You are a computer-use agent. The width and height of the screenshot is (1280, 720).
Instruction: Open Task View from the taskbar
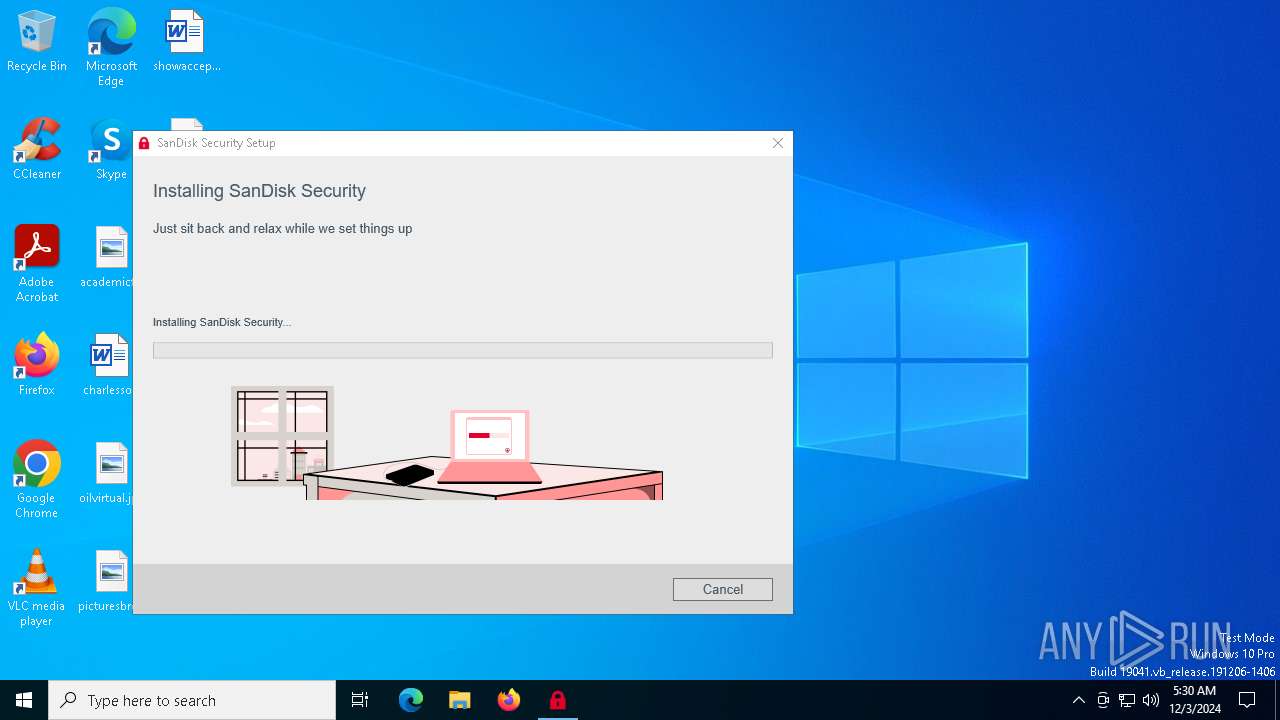pyautogui.click(x=360, y=700)
